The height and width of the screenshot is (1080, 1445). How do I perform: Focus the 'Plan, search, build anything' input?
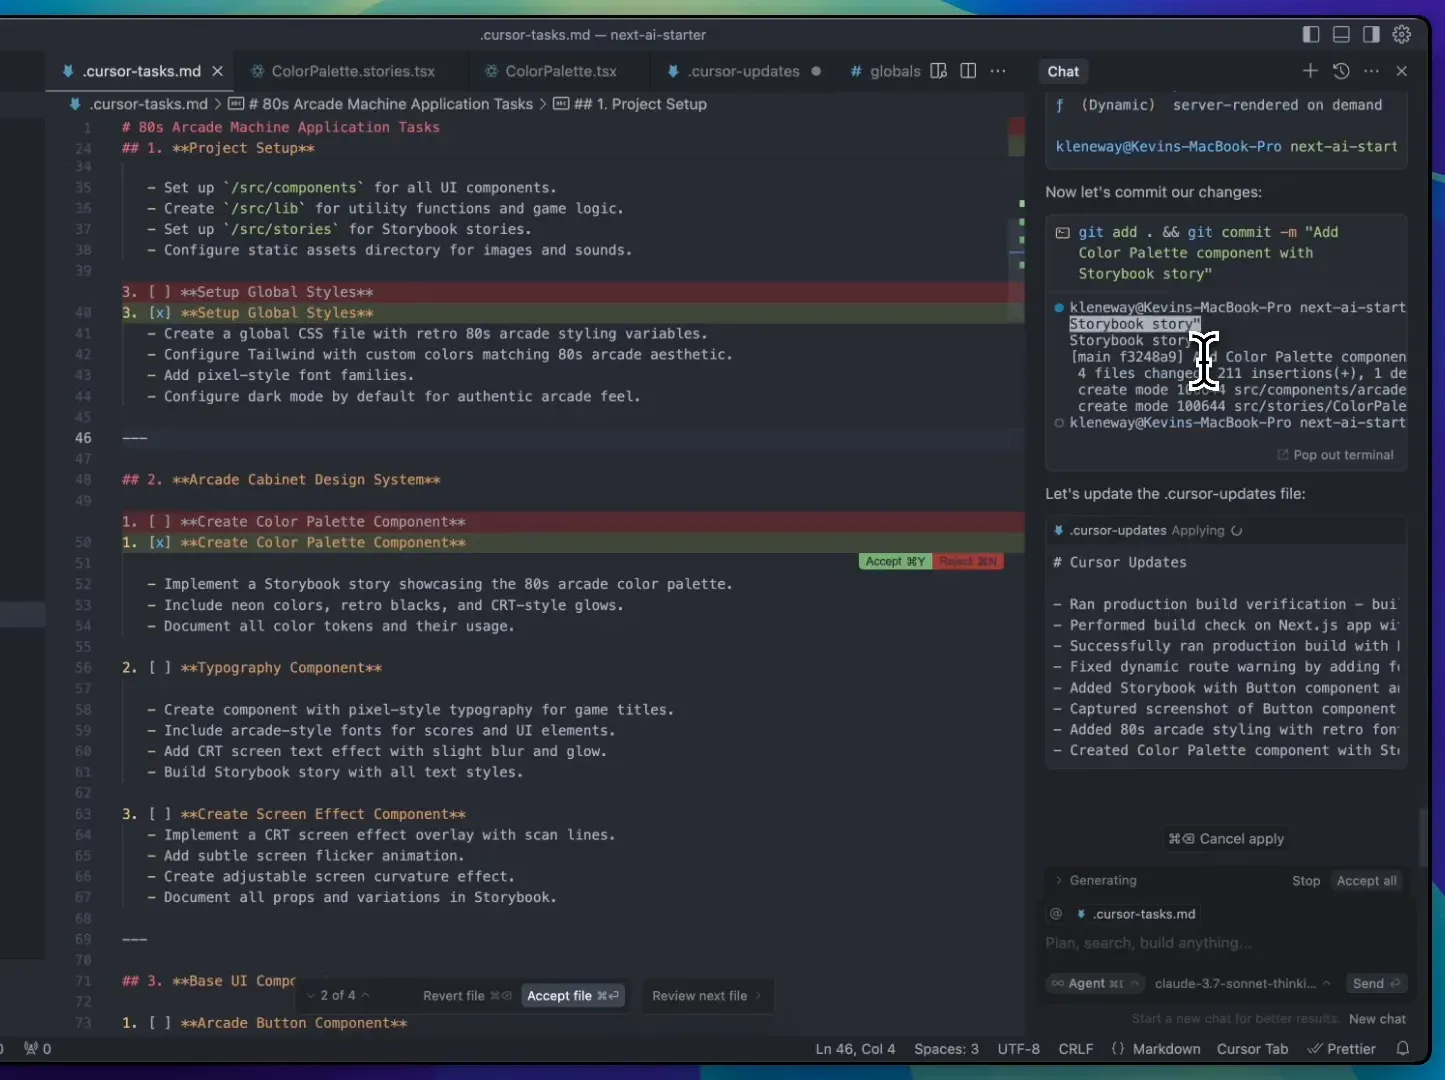click(x=1226, y=943)
